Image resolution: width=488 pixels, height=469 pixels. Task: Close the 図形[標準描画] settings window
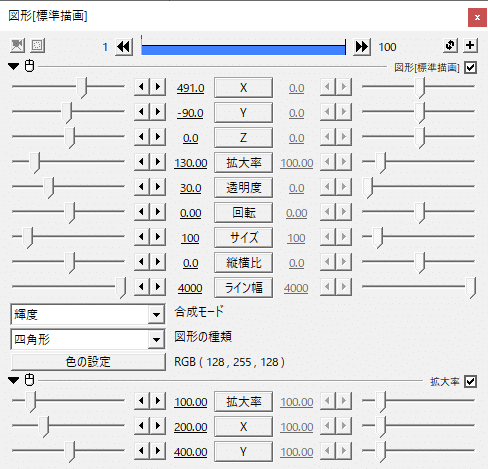click(477, 17)
